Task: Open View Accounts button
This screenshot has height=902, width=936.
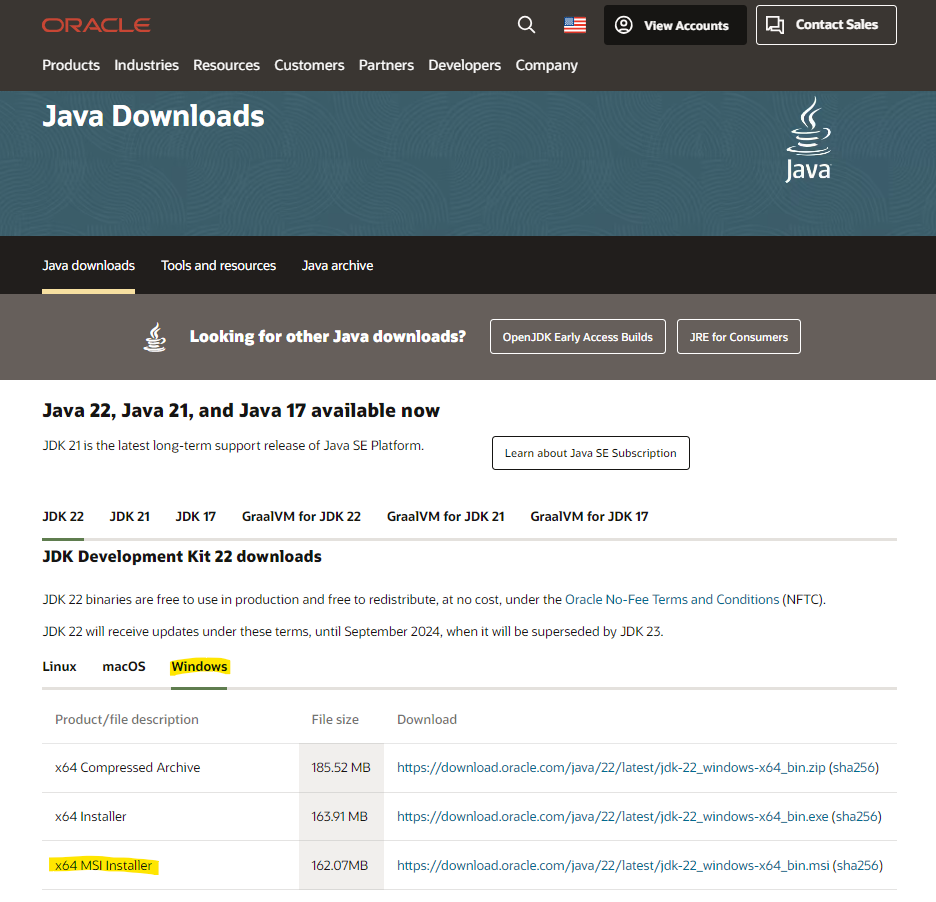Action: [x=675, y=25]
